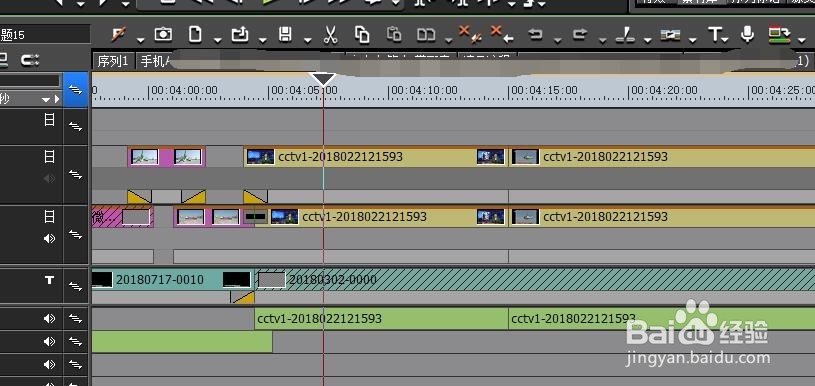
Task: Select first cctv1-2018022121593 clip on second video track
Action: (375, 156)
